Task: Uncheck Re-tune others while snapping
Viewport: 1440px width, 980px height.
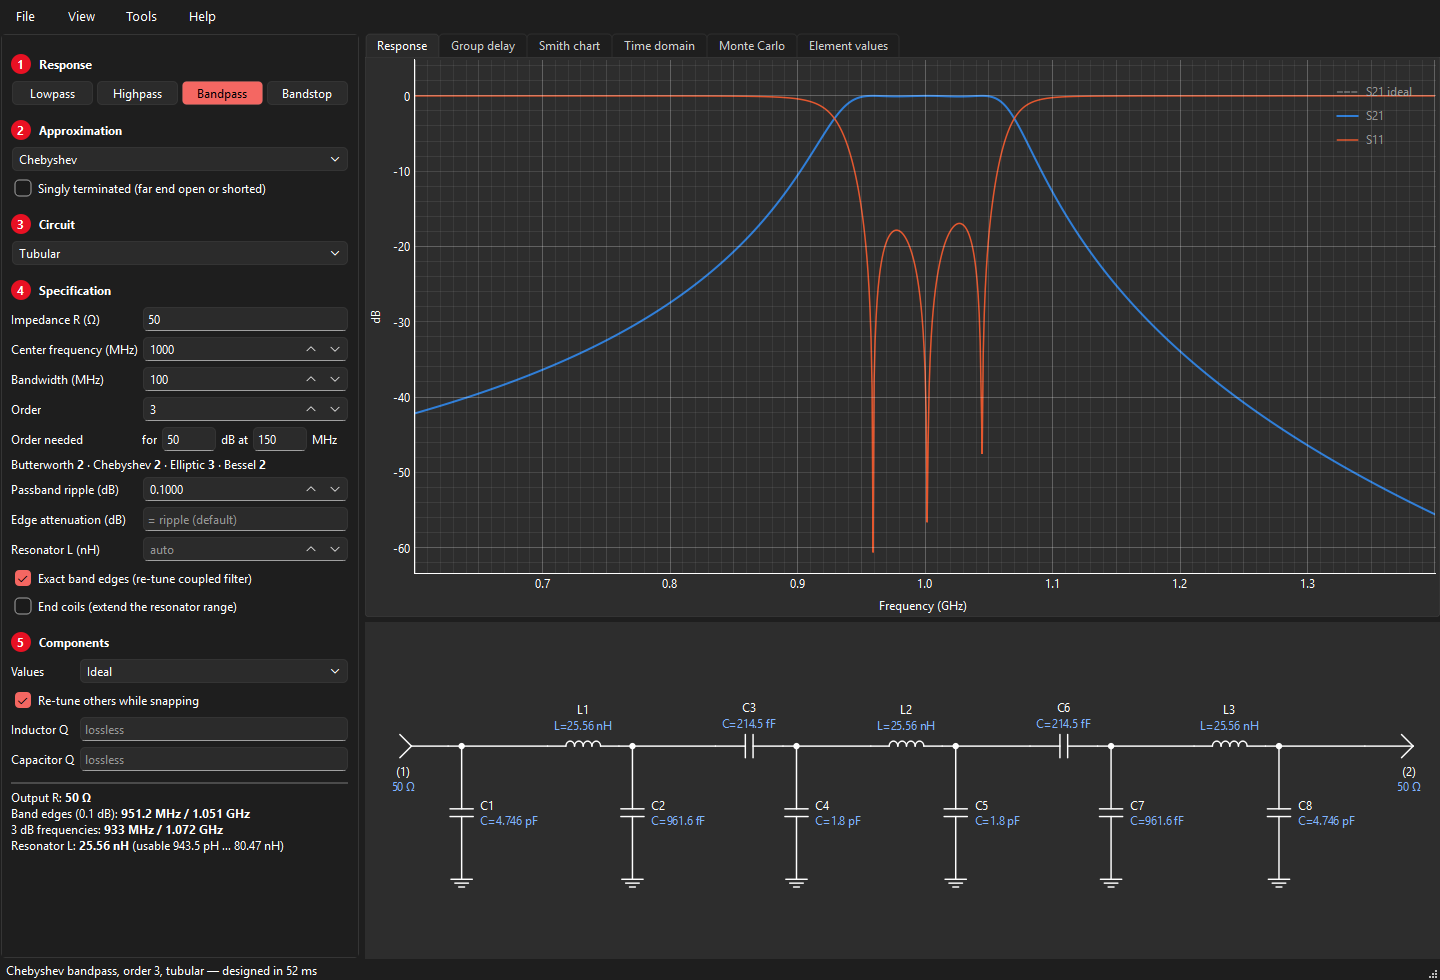Action: pyautogui.click(x=23, y=700)
